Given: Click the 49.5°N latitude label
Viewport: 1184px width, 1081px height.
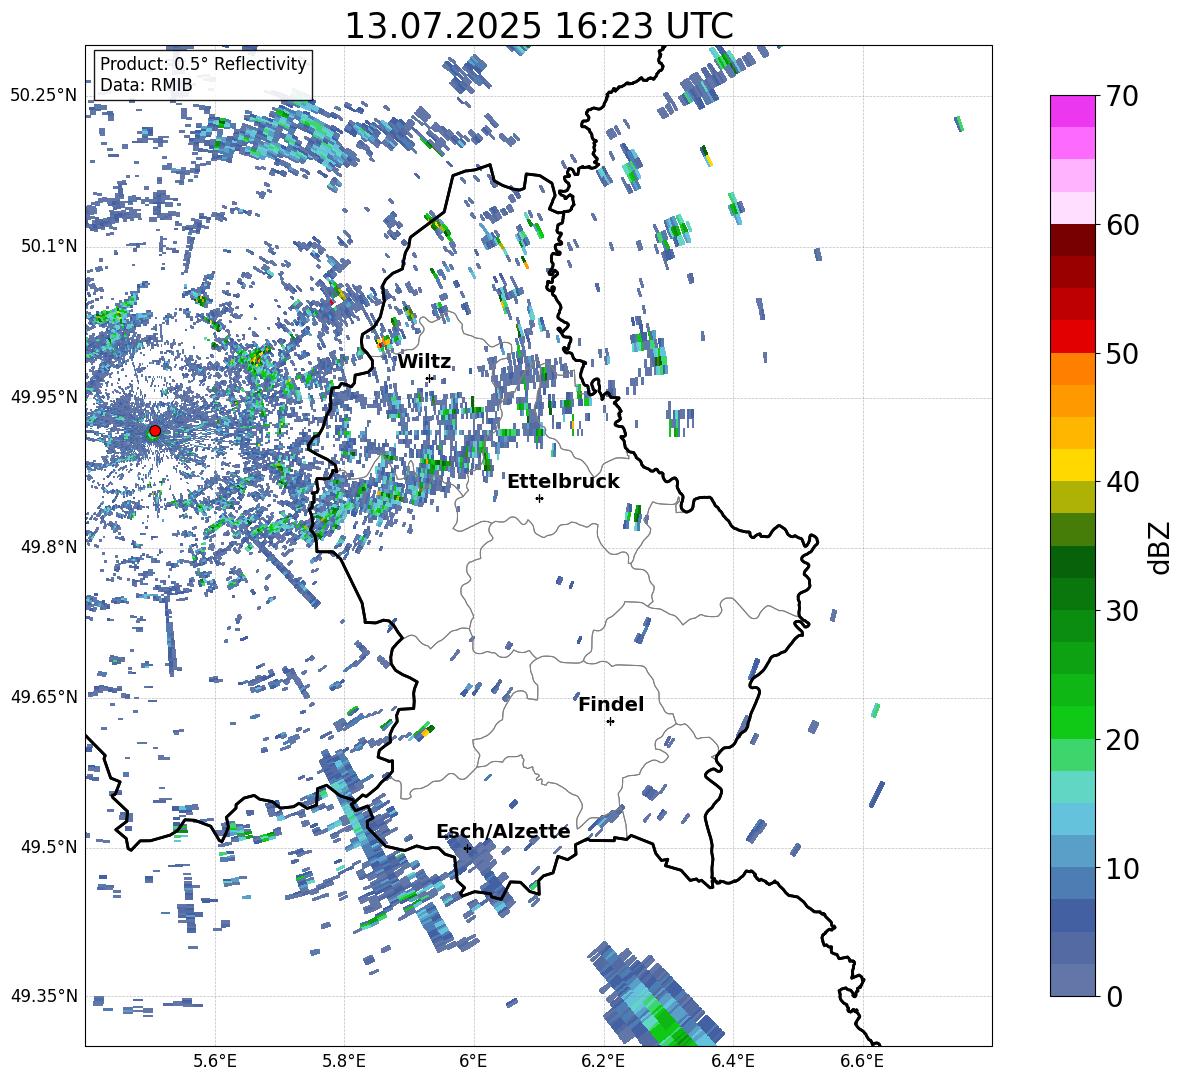Looking at the screenshot, I should pyautogui.click(x=48, y=846).
